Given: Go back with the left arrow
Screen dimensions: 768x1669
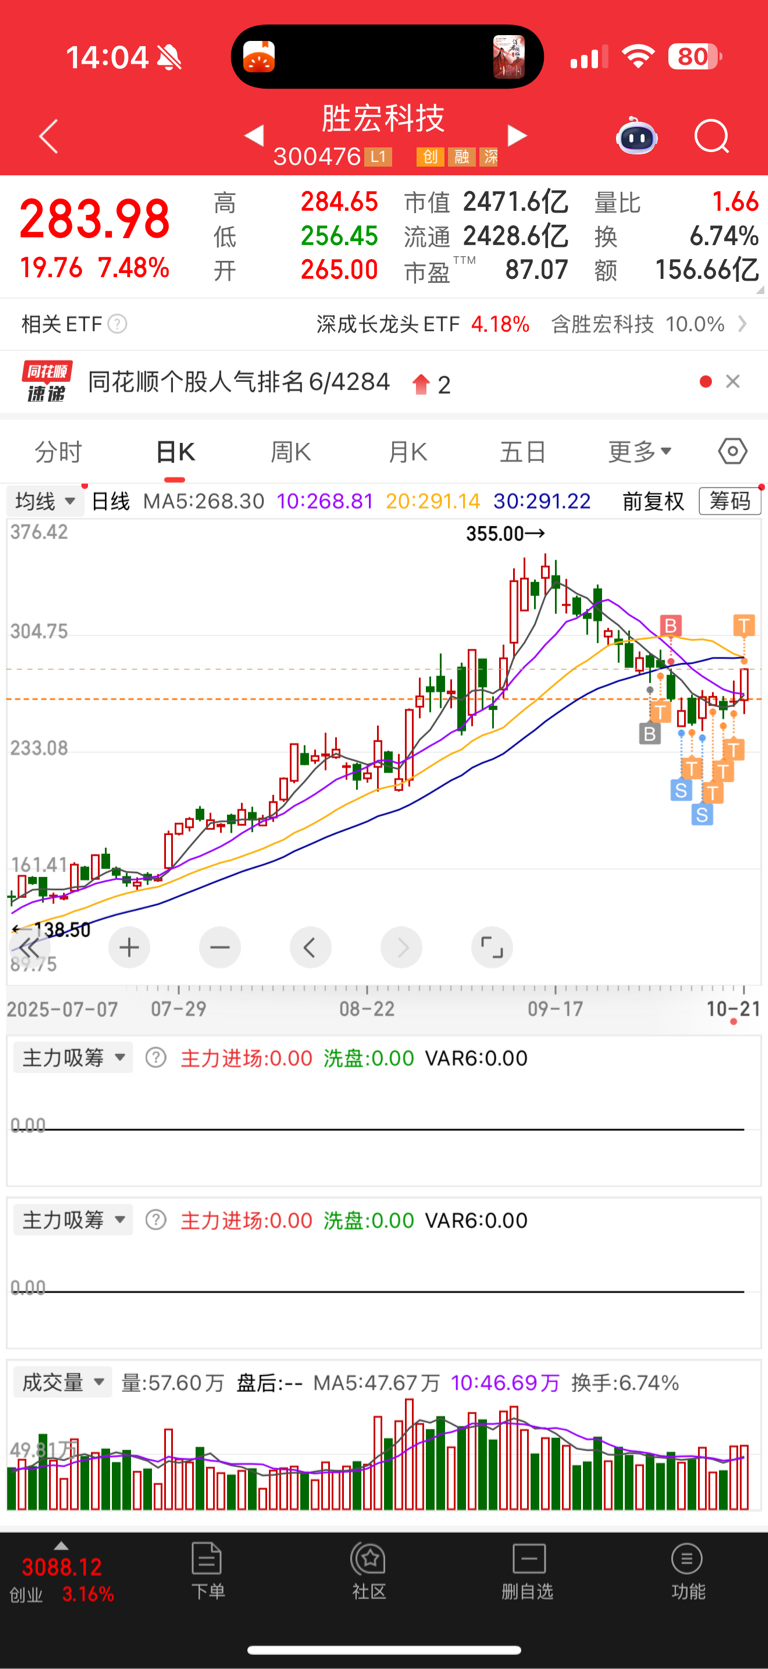Looking at the screenshot, I should [48, 136].
